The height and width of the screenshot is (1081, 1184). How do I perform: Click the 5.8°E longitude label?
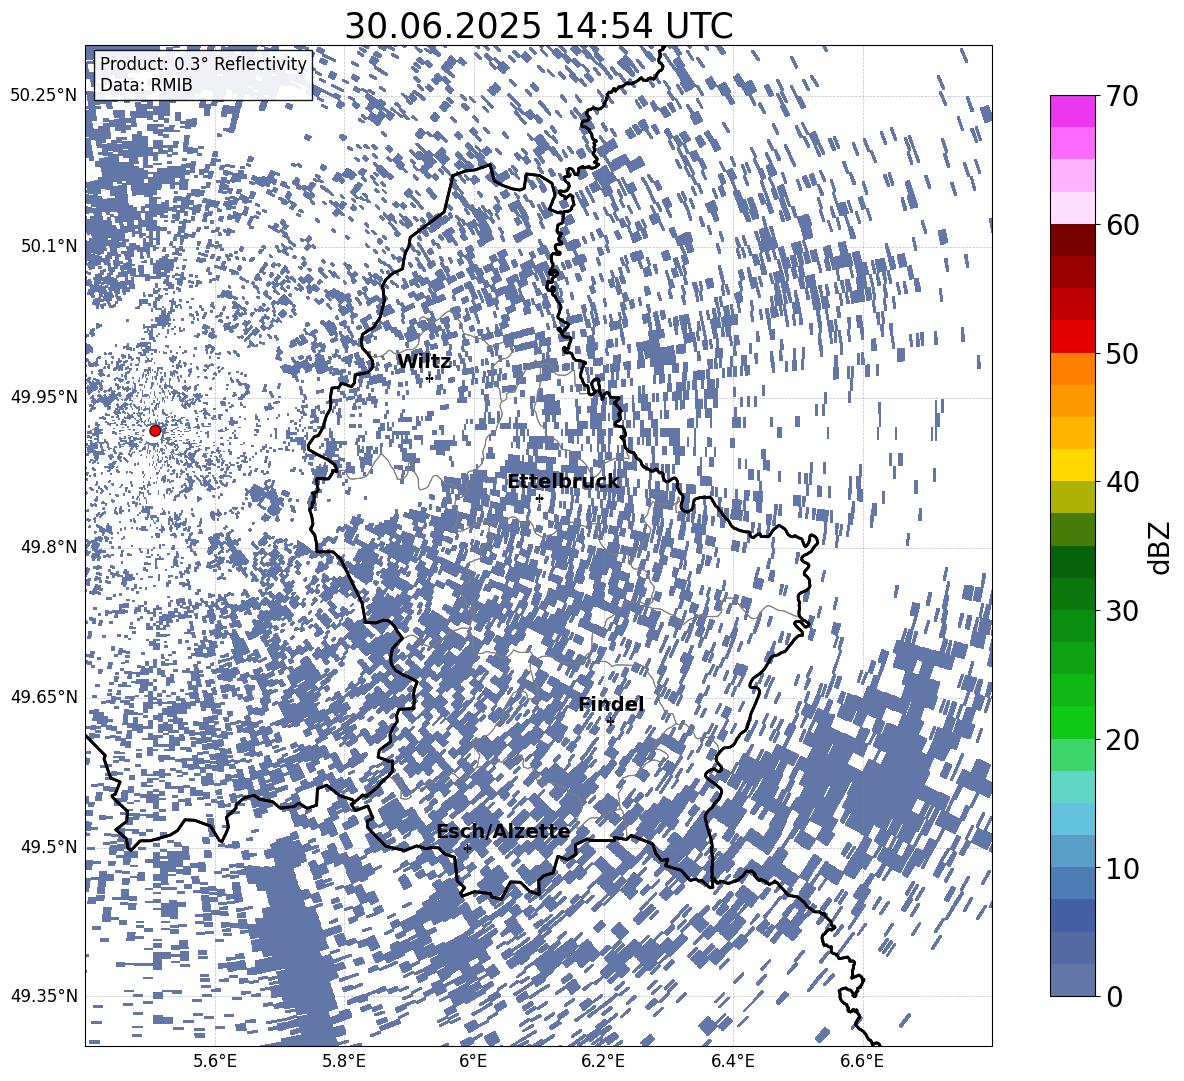(344, 1062)
